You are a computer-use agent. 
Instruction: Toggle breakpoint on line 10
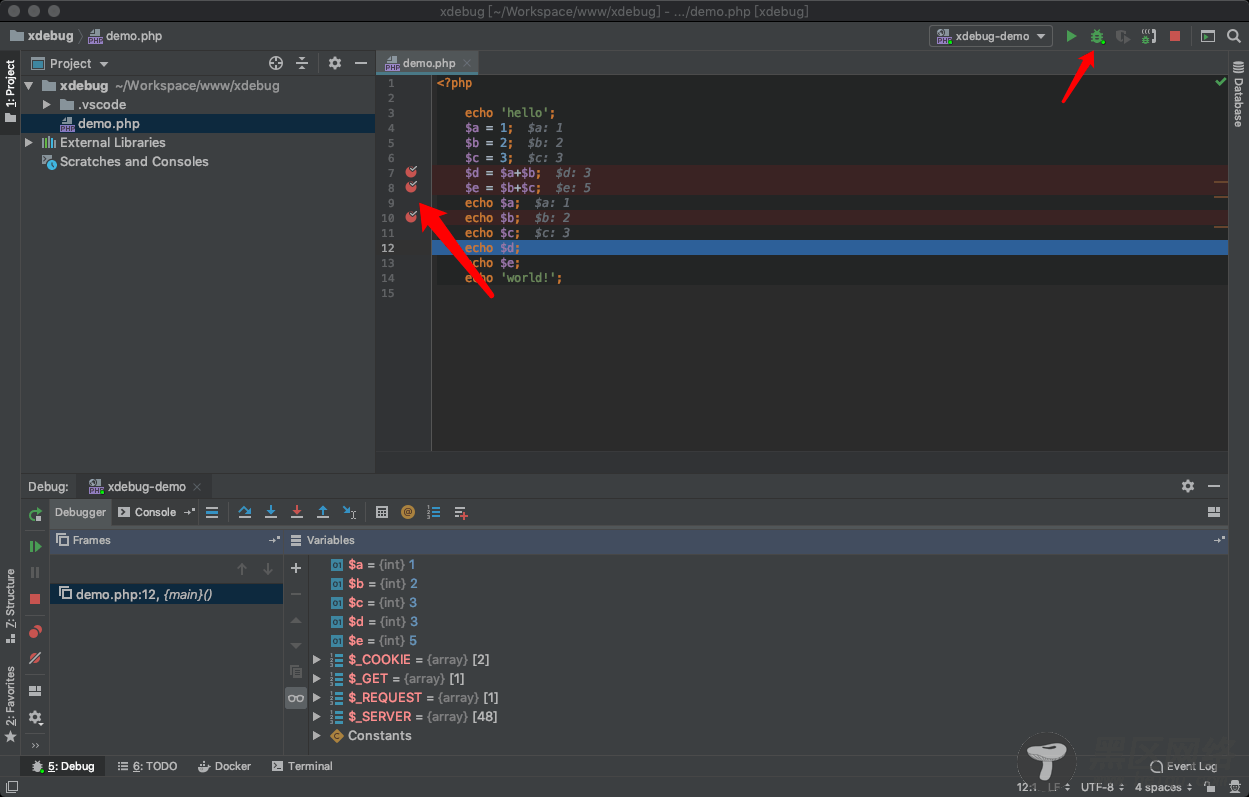pos(411,217)
